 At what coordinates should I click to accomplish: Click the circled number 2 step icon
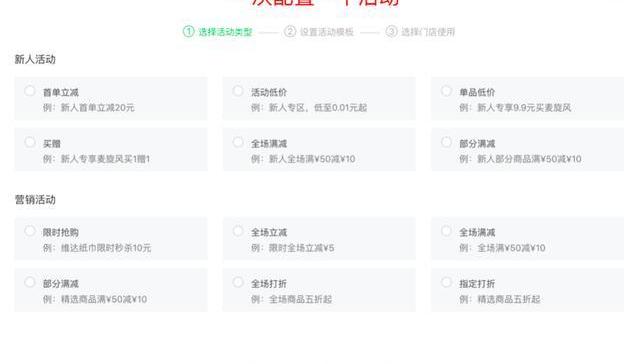coord(290,31)
